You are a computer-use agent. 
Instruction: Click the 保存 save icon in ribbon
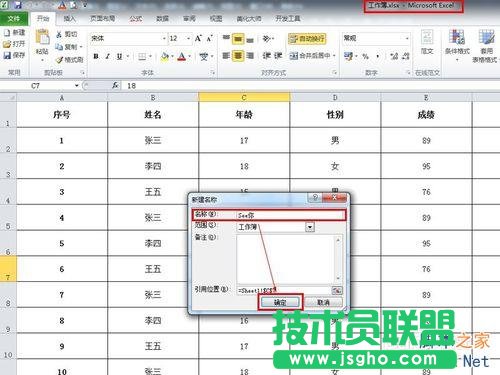pos(7,55)
